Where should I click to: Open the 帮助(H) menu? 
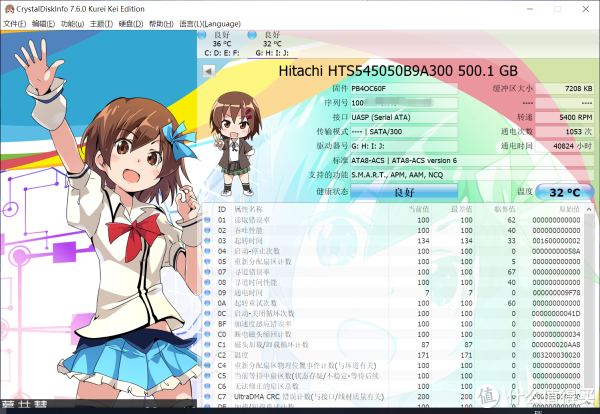coord(161,24)
